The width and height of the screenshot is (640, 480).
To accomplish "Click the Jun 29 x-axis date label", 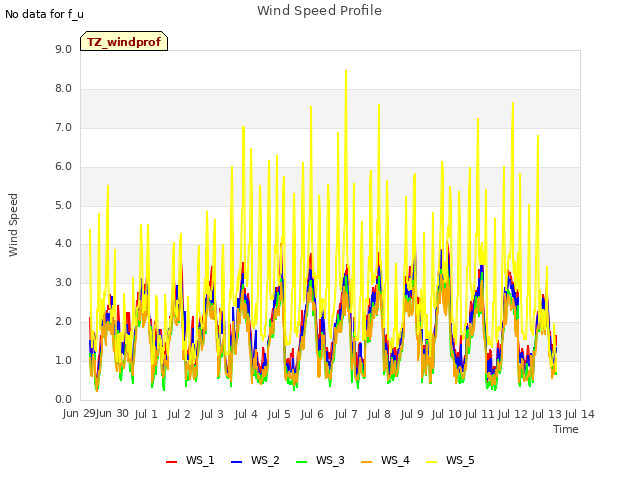I will pyautogui.click(x=79, y=414).
